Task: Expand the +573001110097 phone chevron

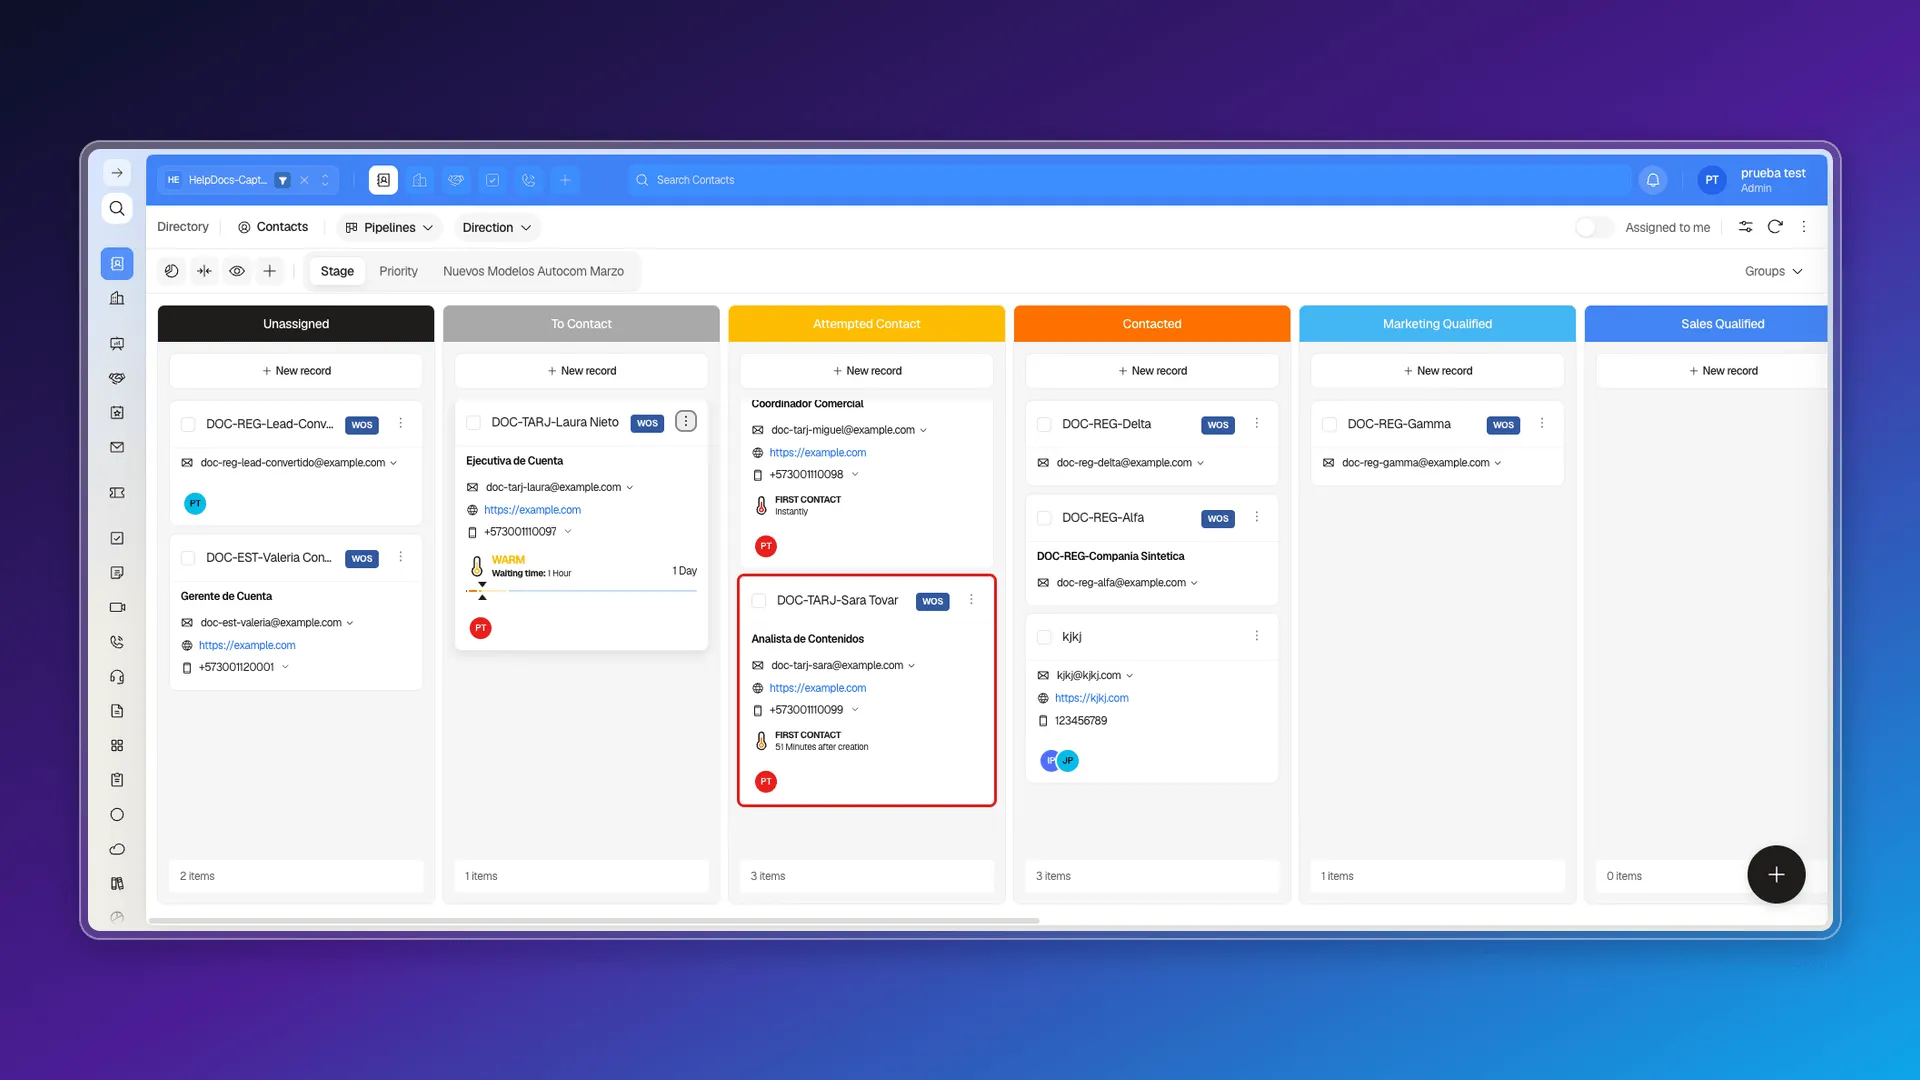Action: pyautogui.click(x=568, y=532)
